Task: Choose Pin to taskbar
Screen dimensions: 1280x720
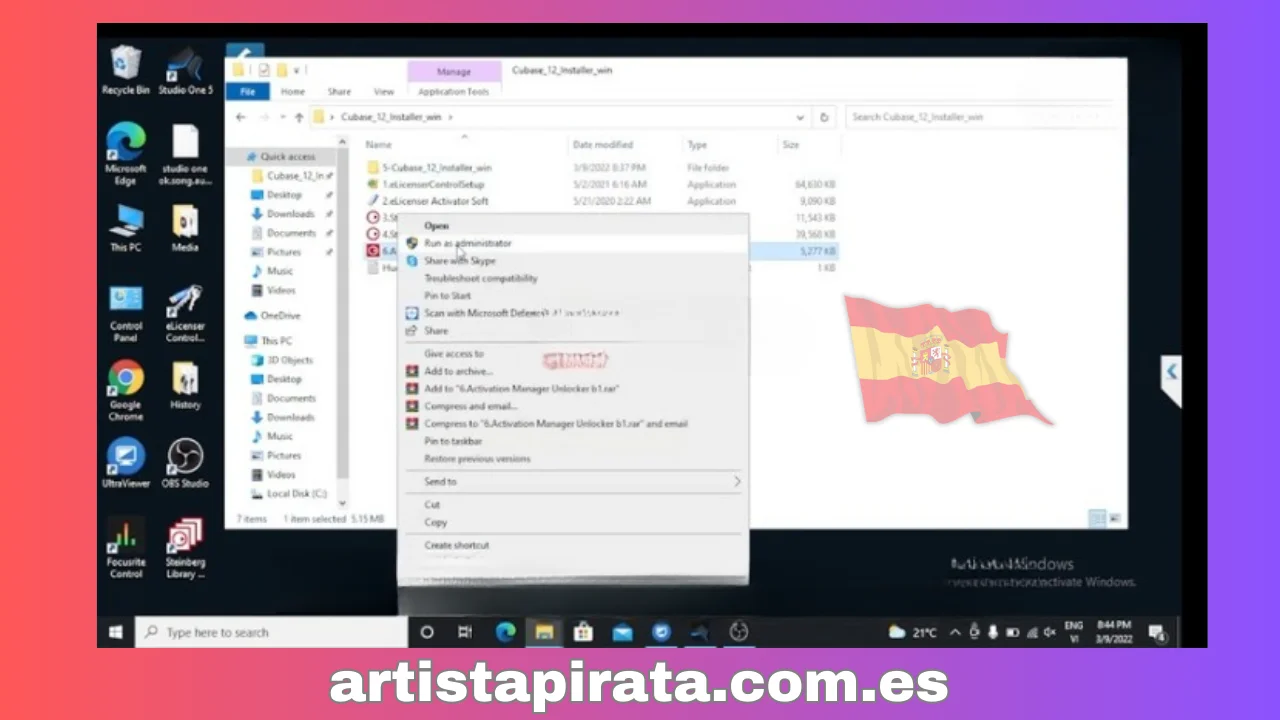Action: point(572,441)
